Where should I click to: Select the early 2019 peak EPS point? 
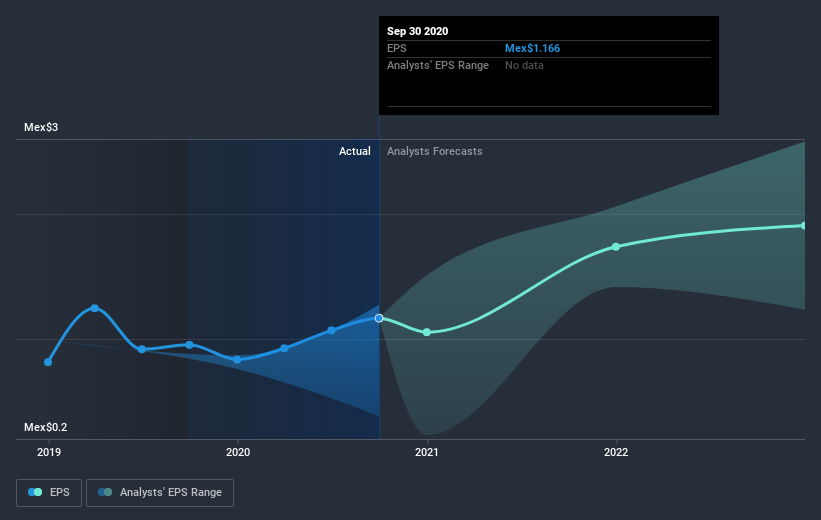95,308
